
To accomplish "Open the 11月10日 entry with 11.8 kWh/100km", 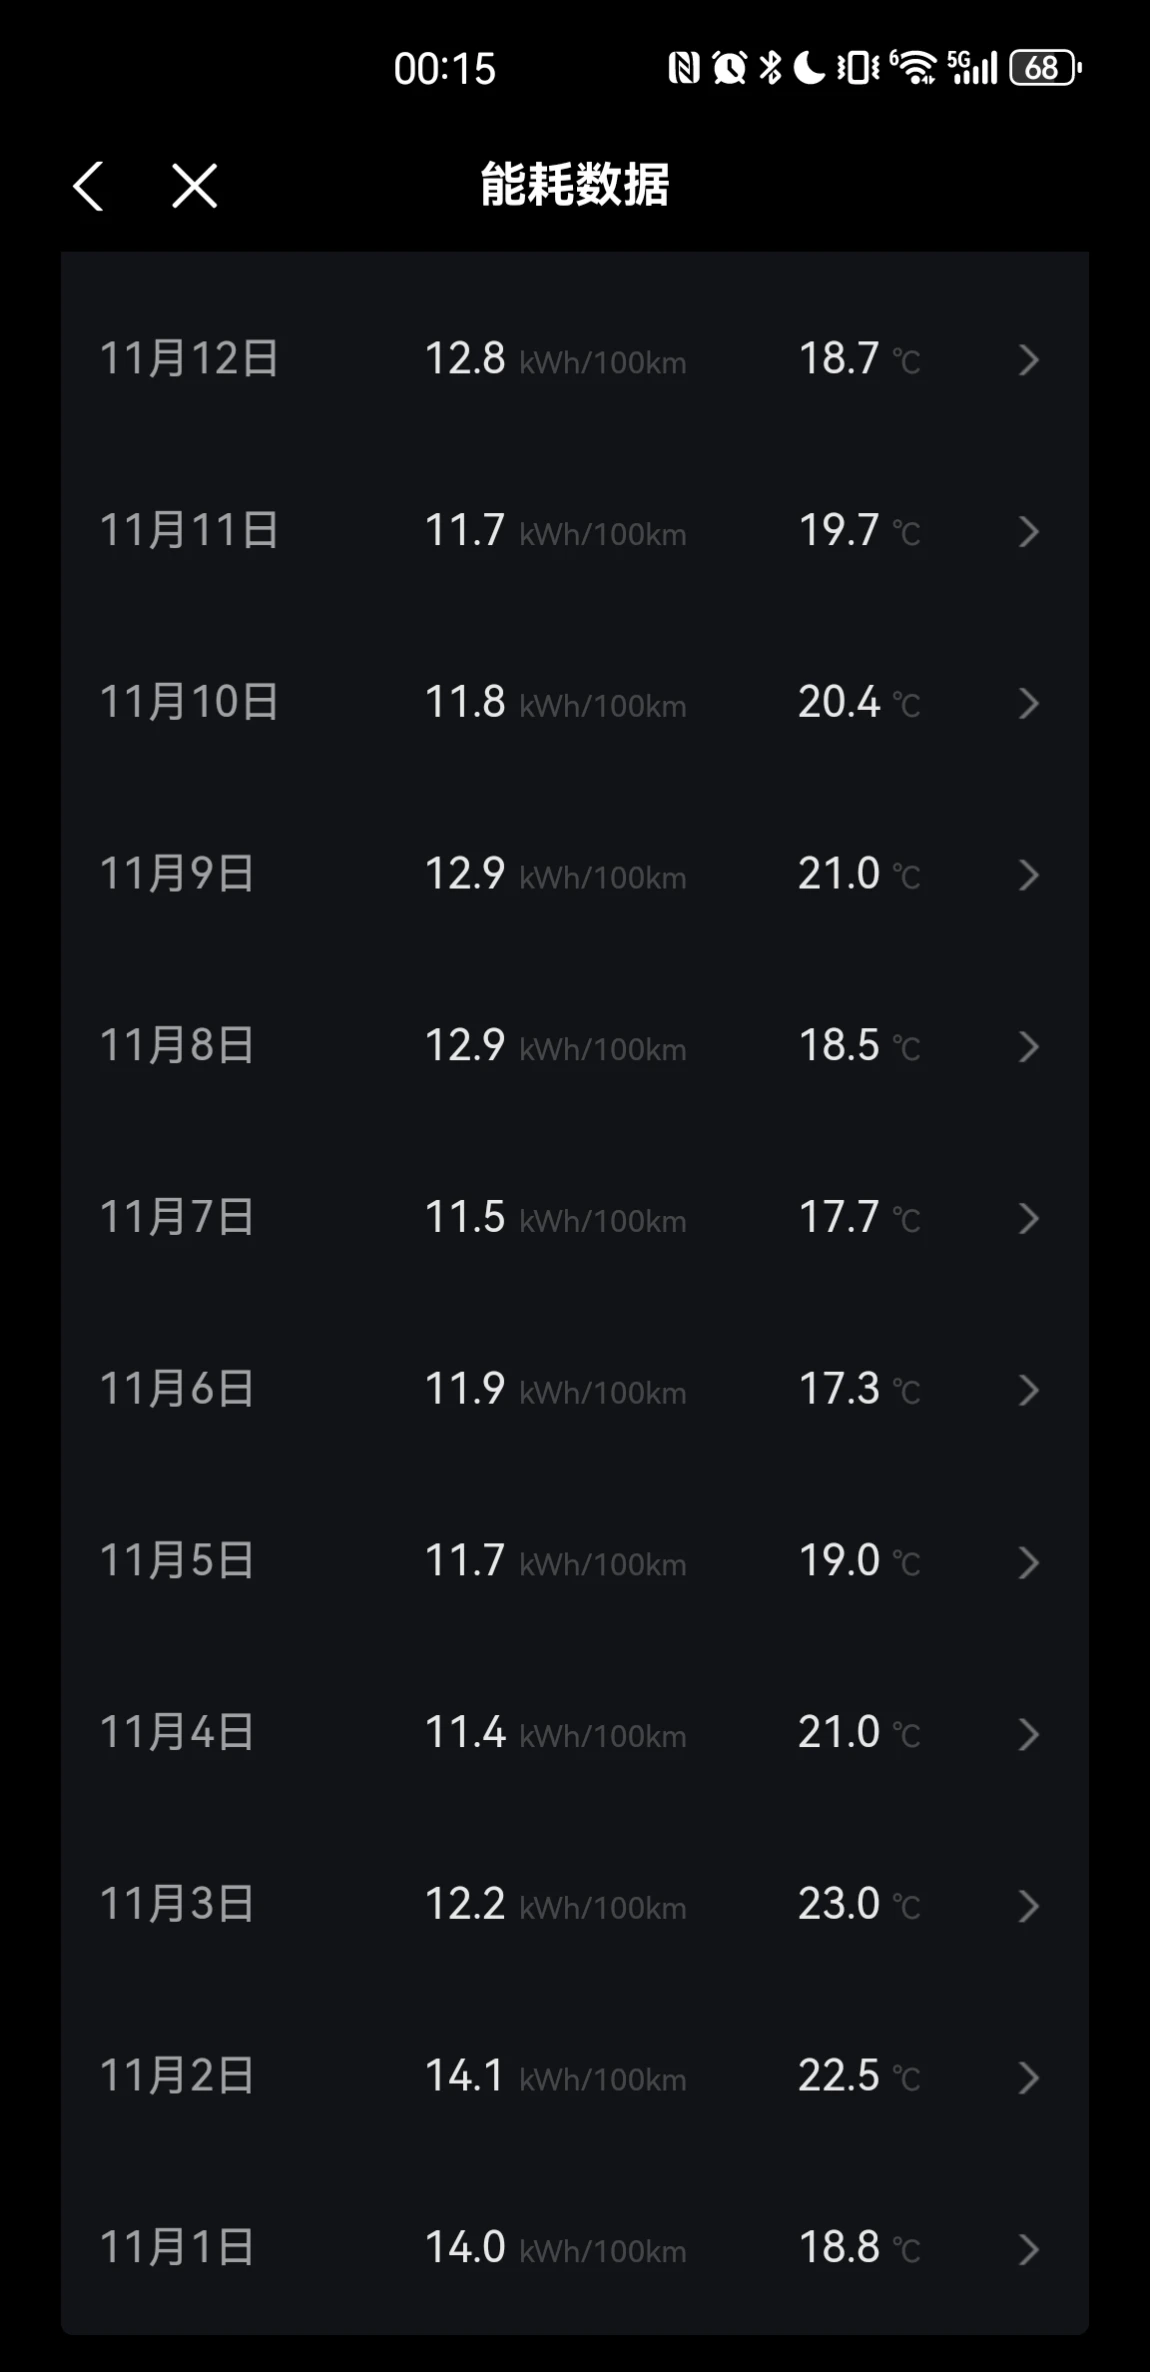I will click(x=575, y=703).
